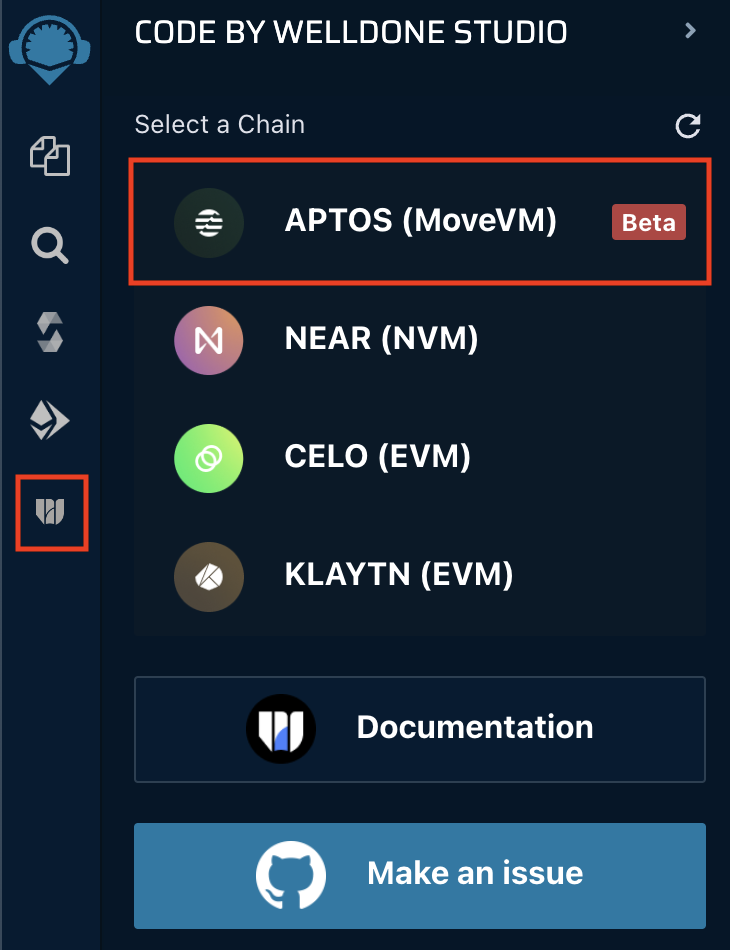
Task: Collapse the plugin panel using chevron
Action: point(689,31)
